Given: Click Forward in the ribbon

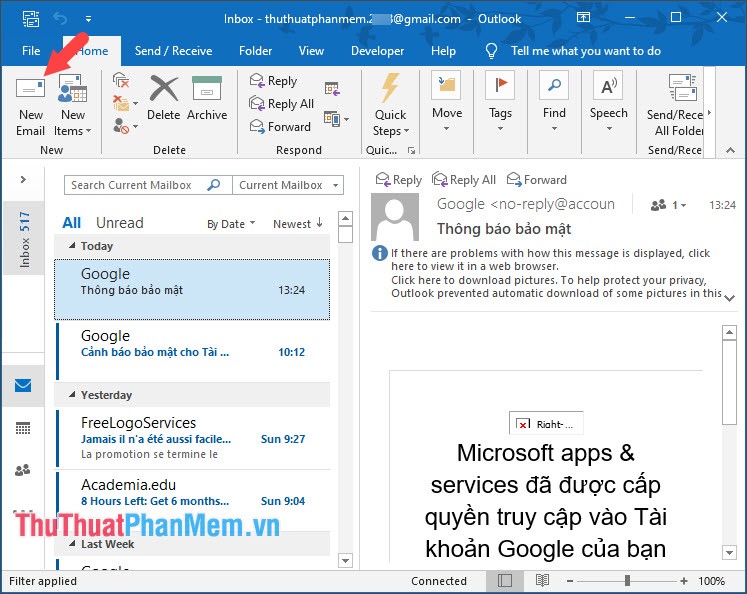Looking at the screenshot, I should point(280,126).
